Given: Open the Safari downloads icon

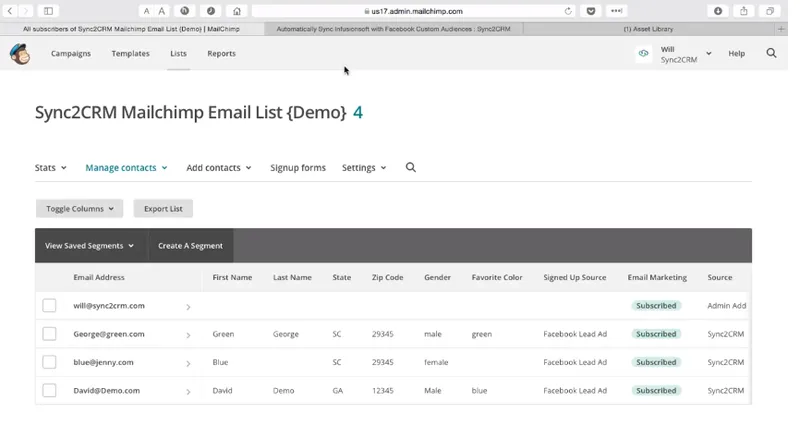Looking at the screenshot, I should [x=718, y=11].
